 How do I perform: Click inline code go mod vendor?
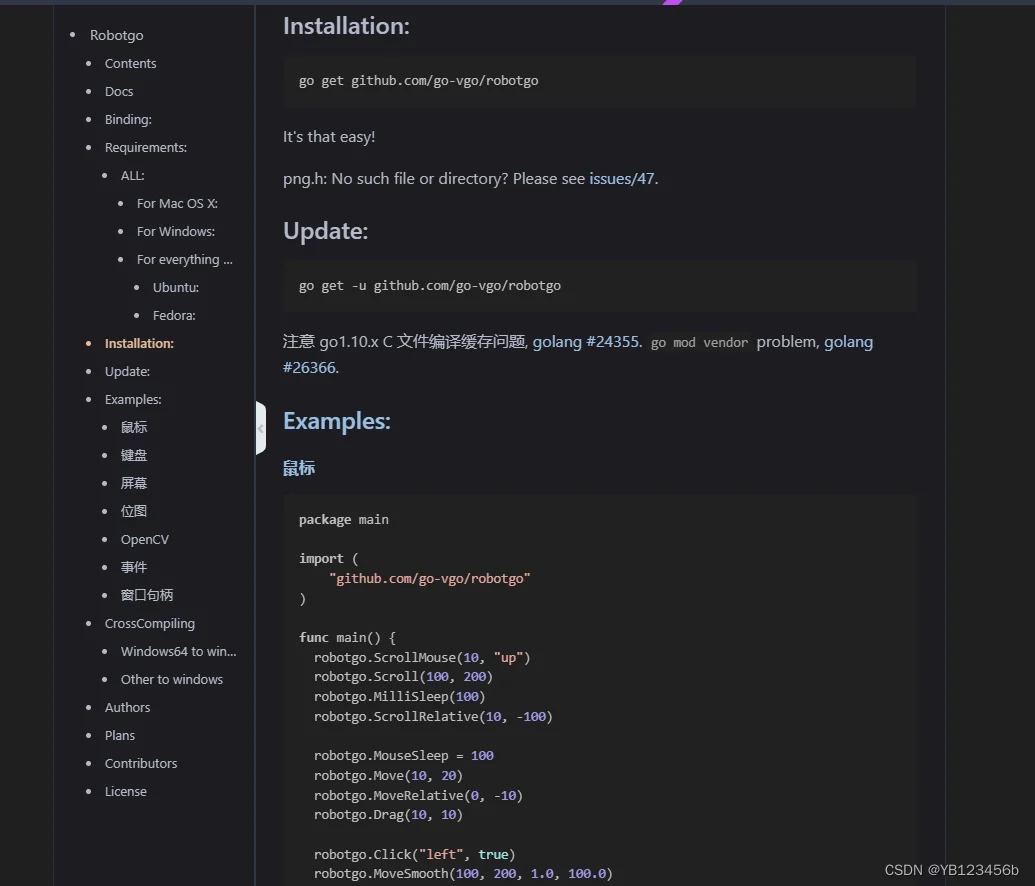tap(699, 343)
